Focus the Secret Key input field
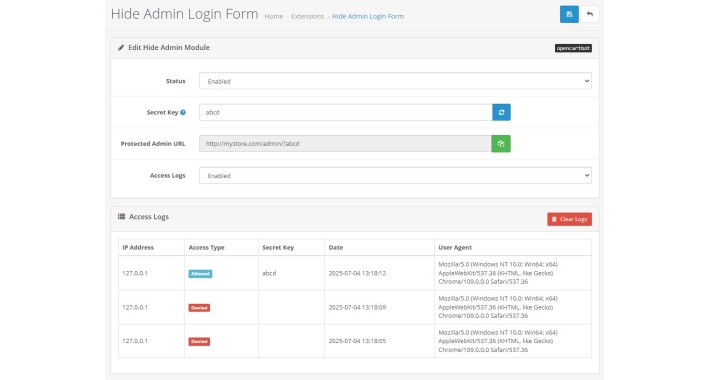The width and height of the screenshot is (710, 380). [x=345, y=112]
